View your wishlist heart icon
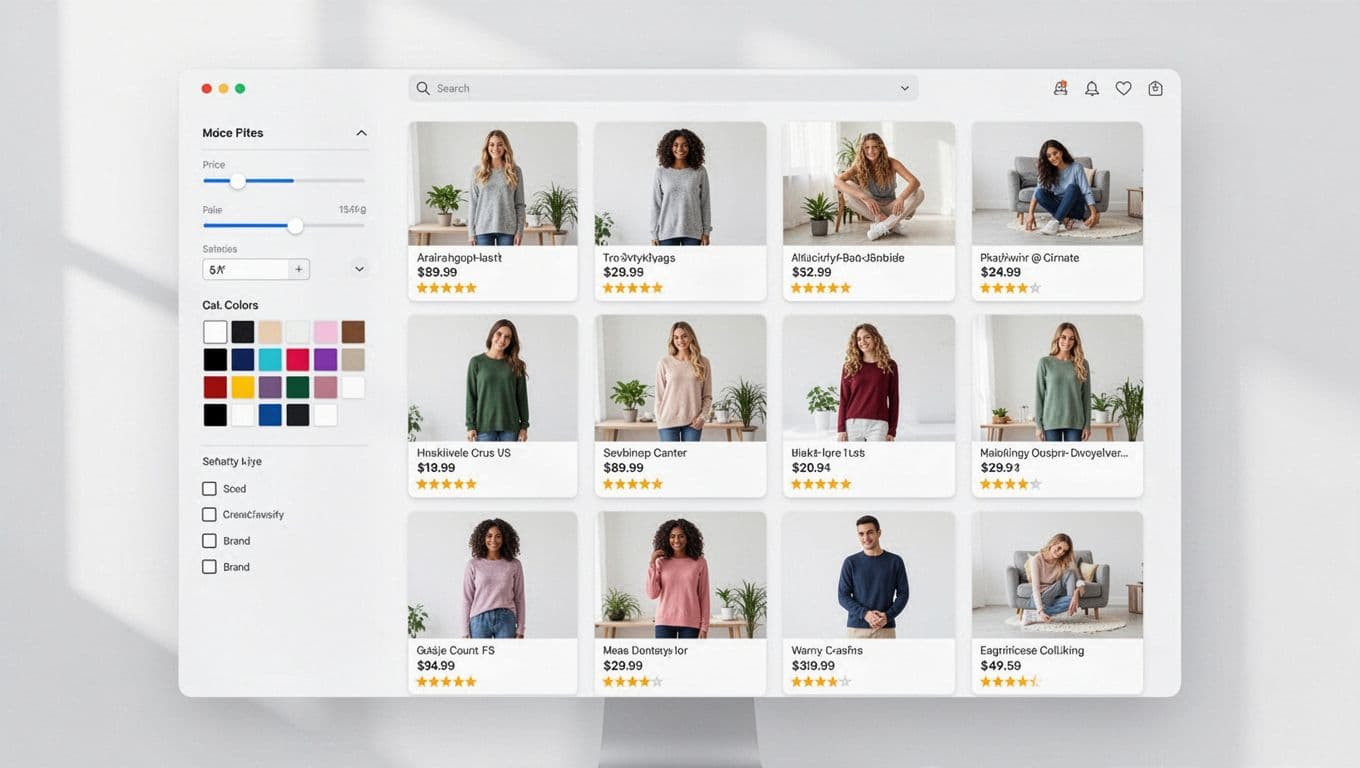 [x=1123, y=88]
